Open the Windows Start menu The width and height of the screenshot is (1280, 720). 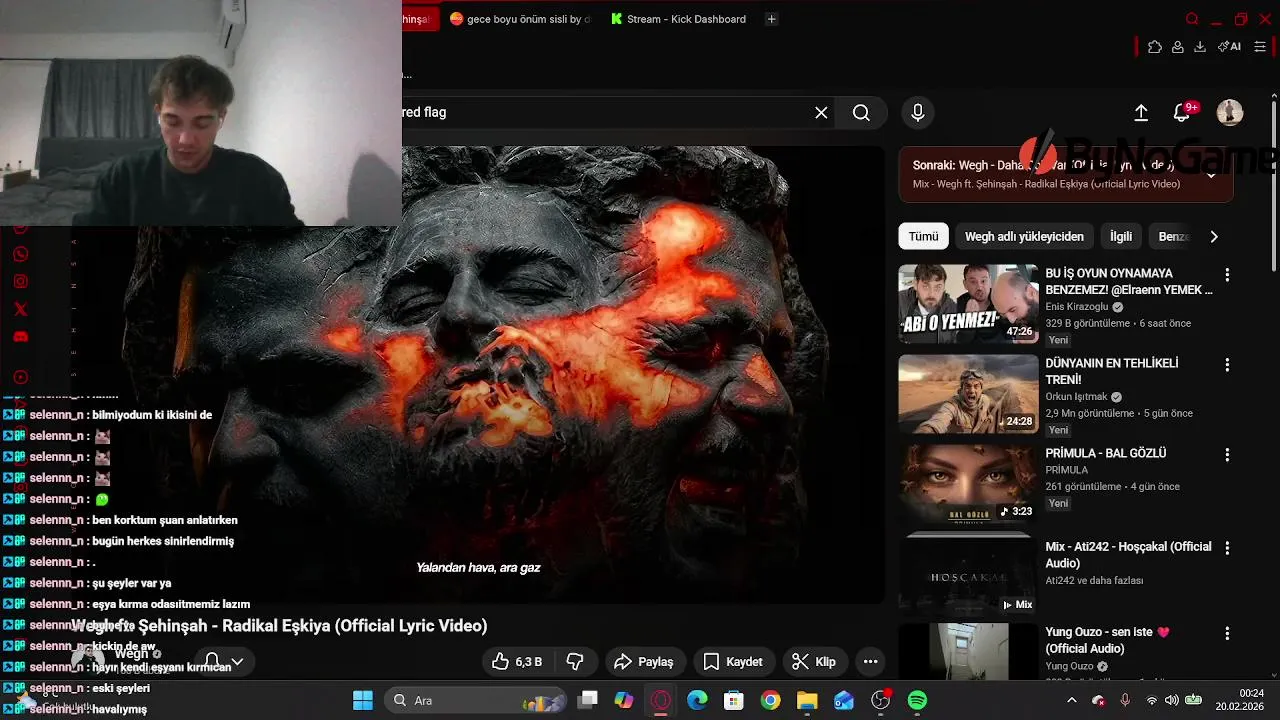pyautogui.click(x=363, y=701)
